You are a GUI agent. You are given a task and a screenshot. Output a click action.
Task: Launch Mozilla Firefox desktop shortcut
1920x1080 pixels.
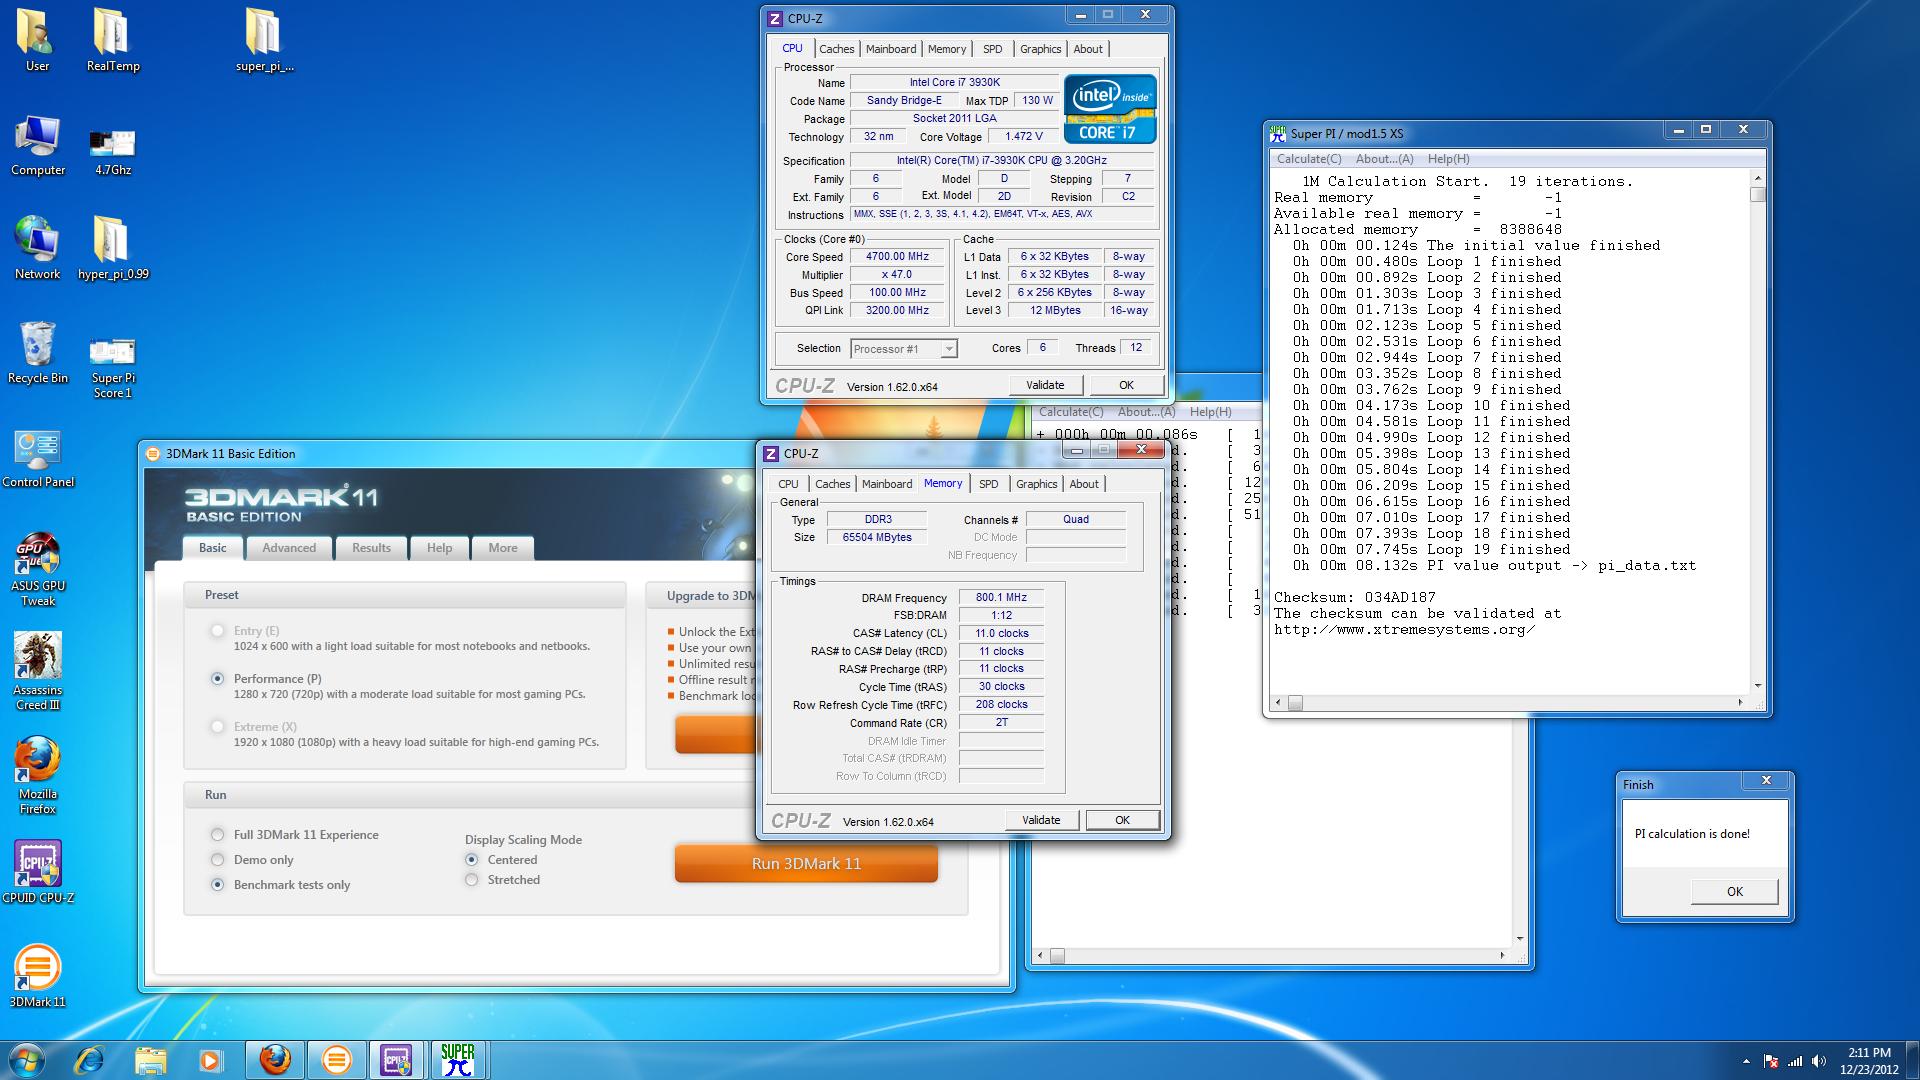38,775
